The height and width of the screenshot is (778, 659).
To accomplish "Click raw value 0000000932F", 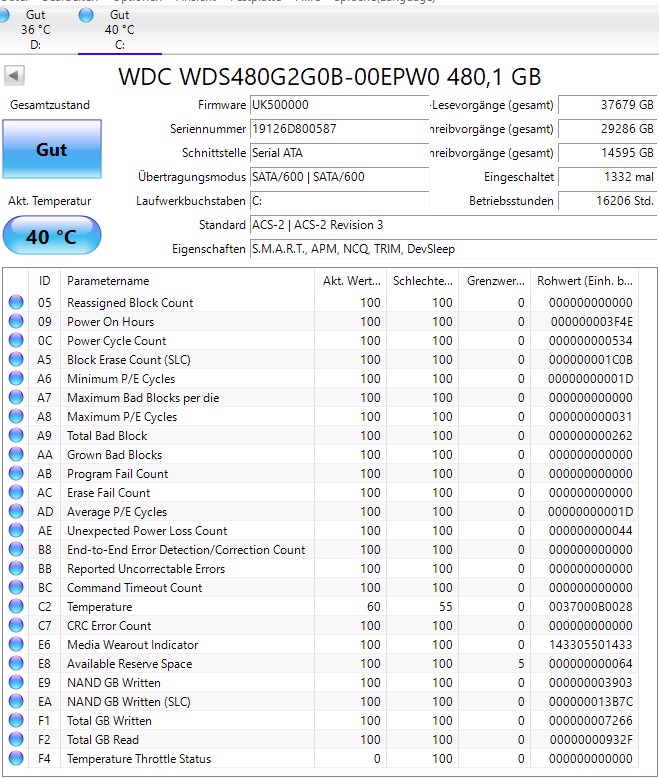I will (591, 739).
